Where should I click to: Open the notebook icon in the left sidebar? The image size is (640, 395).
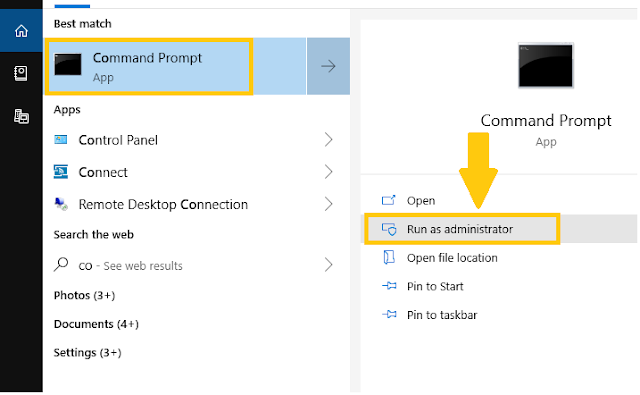point(21,73)
